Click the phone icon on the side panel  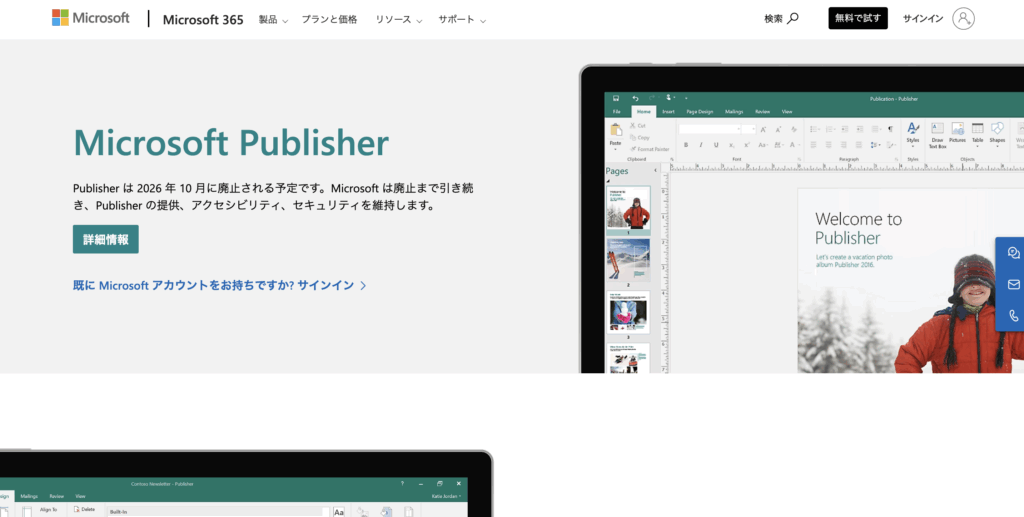click(x=1013, y=315)
